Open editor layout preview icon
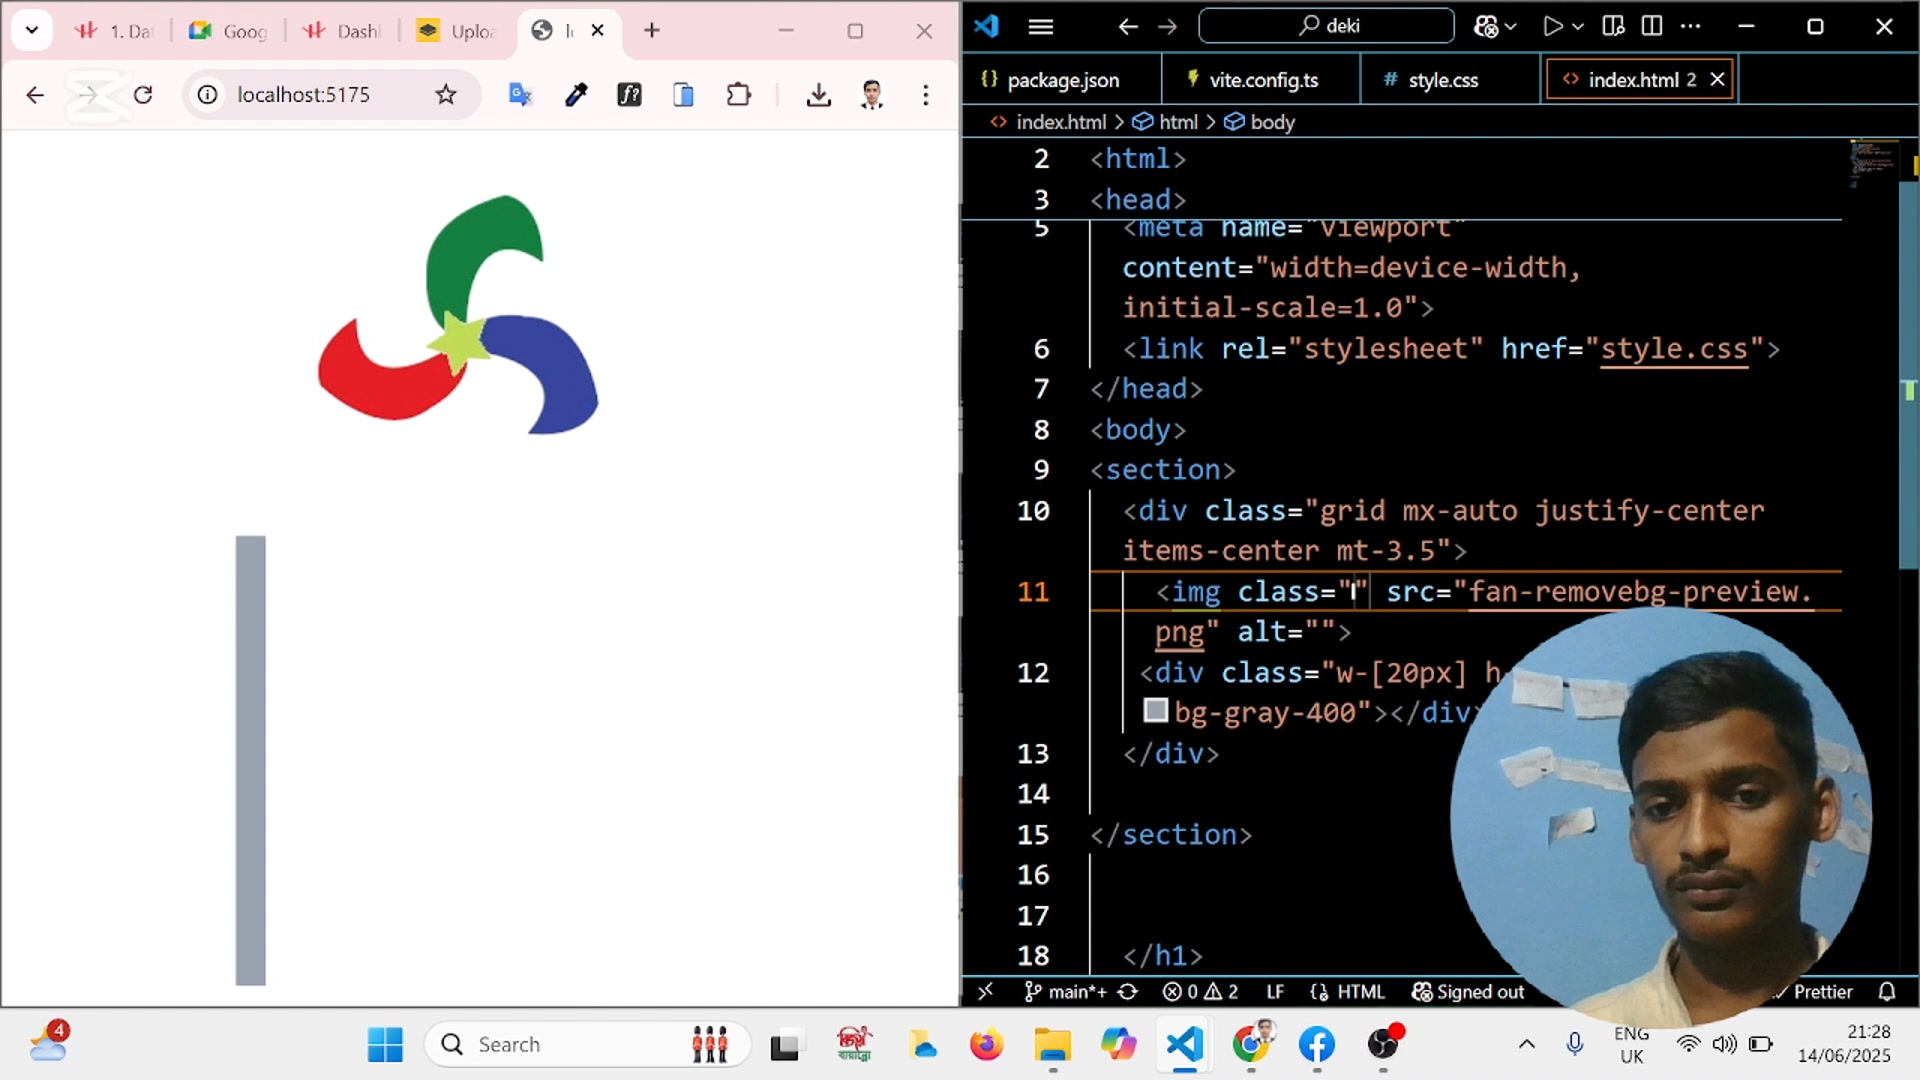 (1613, 27)
